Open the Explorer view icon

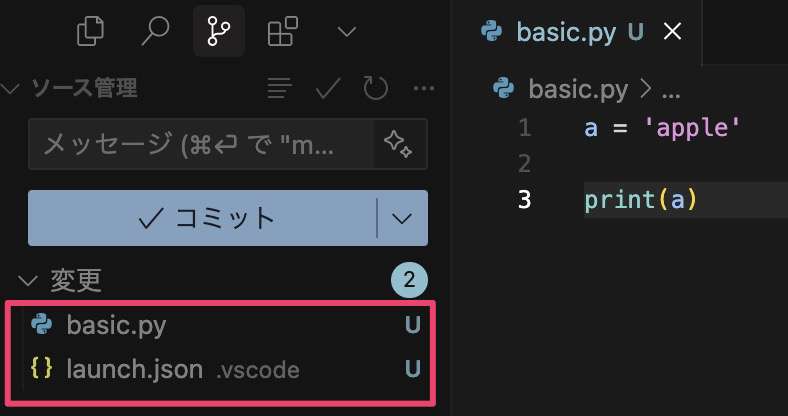click(x=90, y=31)
